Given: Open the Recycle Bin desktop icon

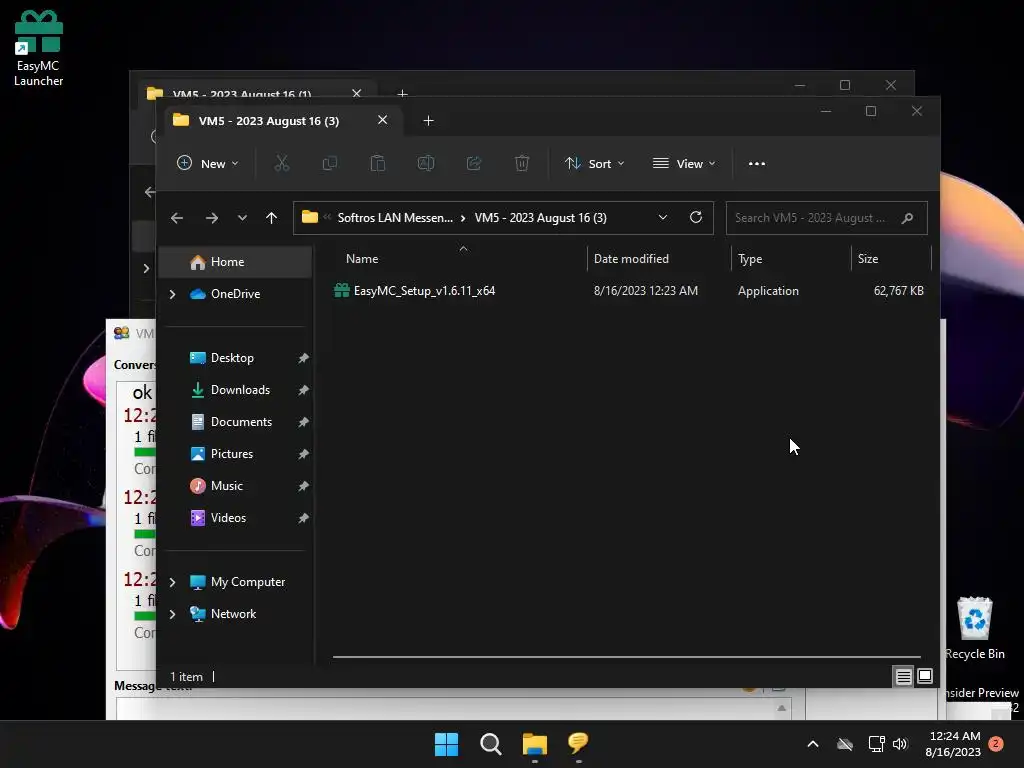Looking at the screenshot, I should (x=975, y=628).
